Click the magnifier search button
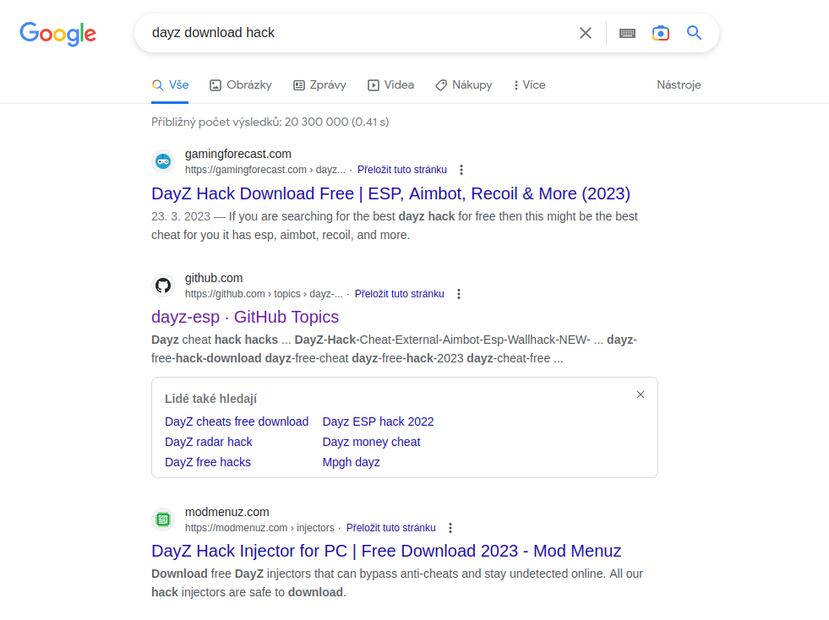 694,33
